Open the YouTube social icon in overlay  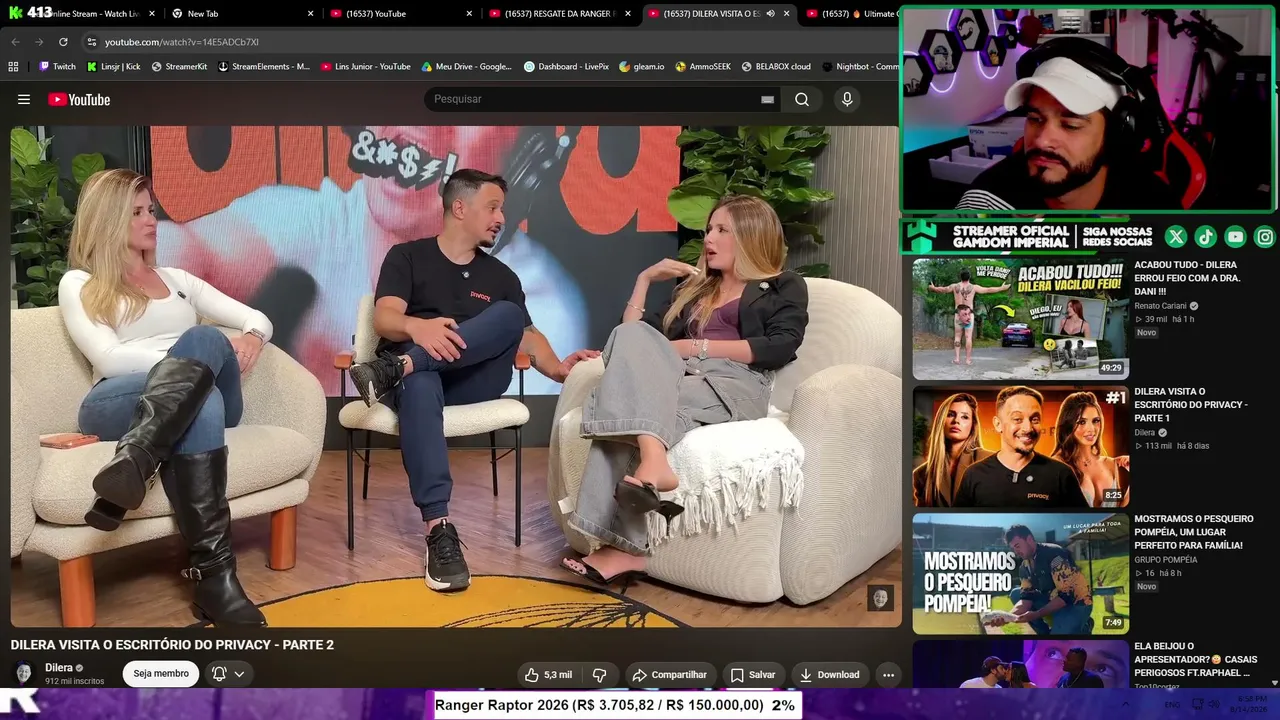(1236, 237)
